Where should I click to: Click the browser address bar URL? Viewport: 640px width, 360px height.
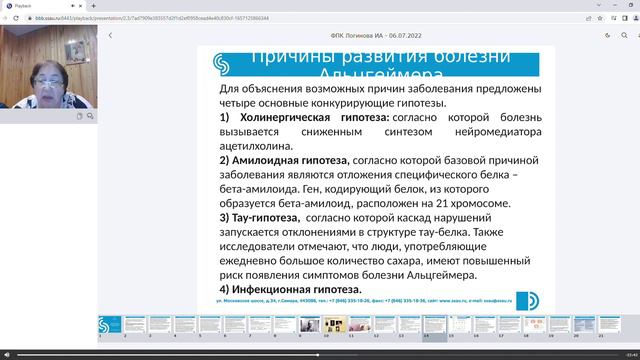[152, 18]
